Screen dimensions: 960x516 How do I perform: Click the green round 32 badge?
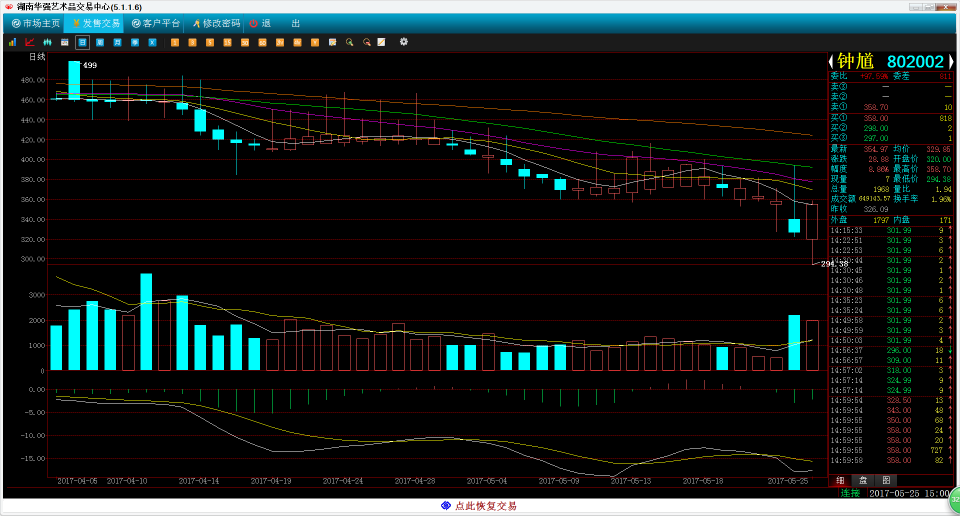pos(953,497)
